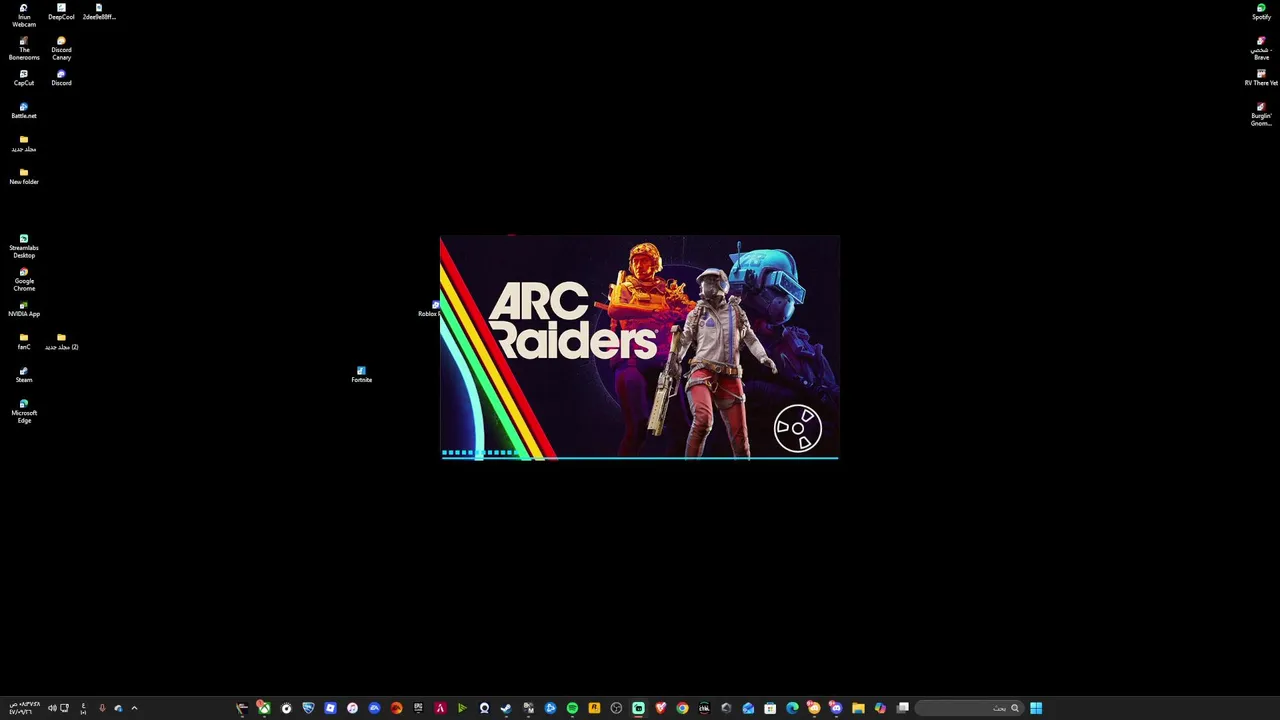Screen dimensions: 1280x720
Task: Open Microsoft Store from the taskbar
Action: pos(770,708)
